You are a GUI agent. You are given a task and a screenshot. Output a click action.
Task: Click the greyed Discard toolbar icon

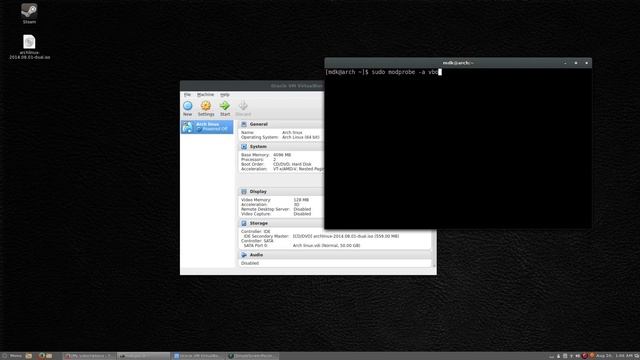(243, 108)
